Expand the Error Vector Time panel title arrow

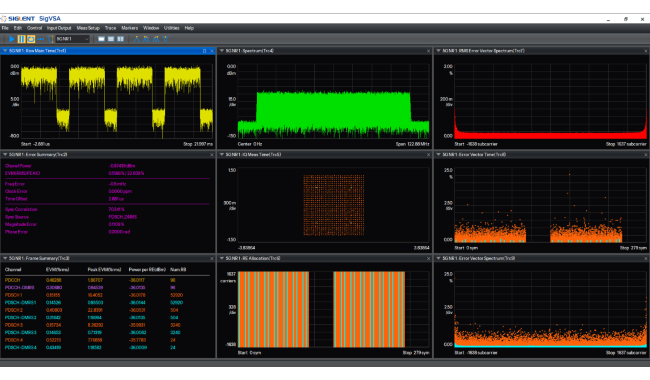click(439, 155)
